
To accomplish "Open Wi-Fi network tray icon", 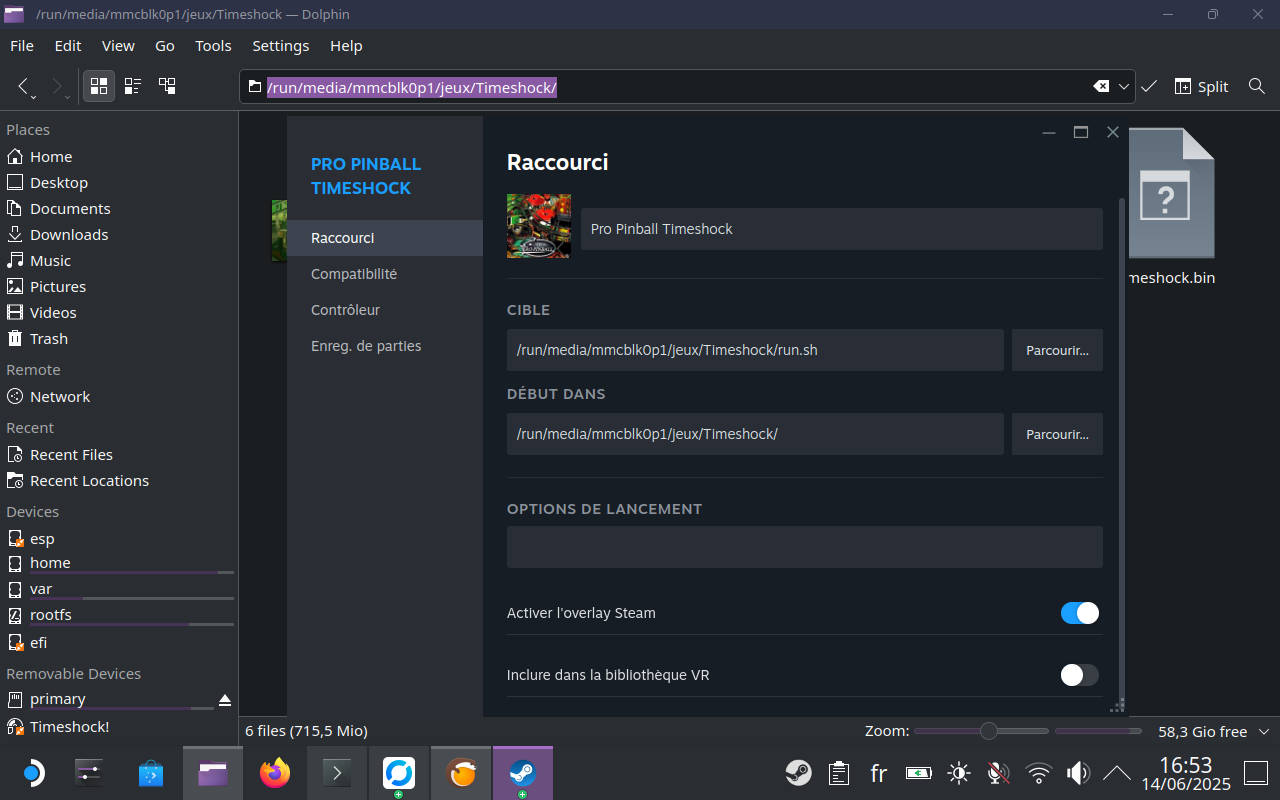I will pyautogui.click(x=1039, y=773).
